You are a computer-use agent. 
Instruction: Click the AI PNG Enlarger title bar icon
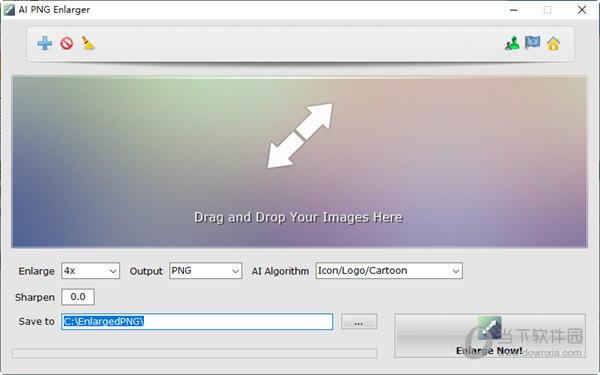(9, 10)
